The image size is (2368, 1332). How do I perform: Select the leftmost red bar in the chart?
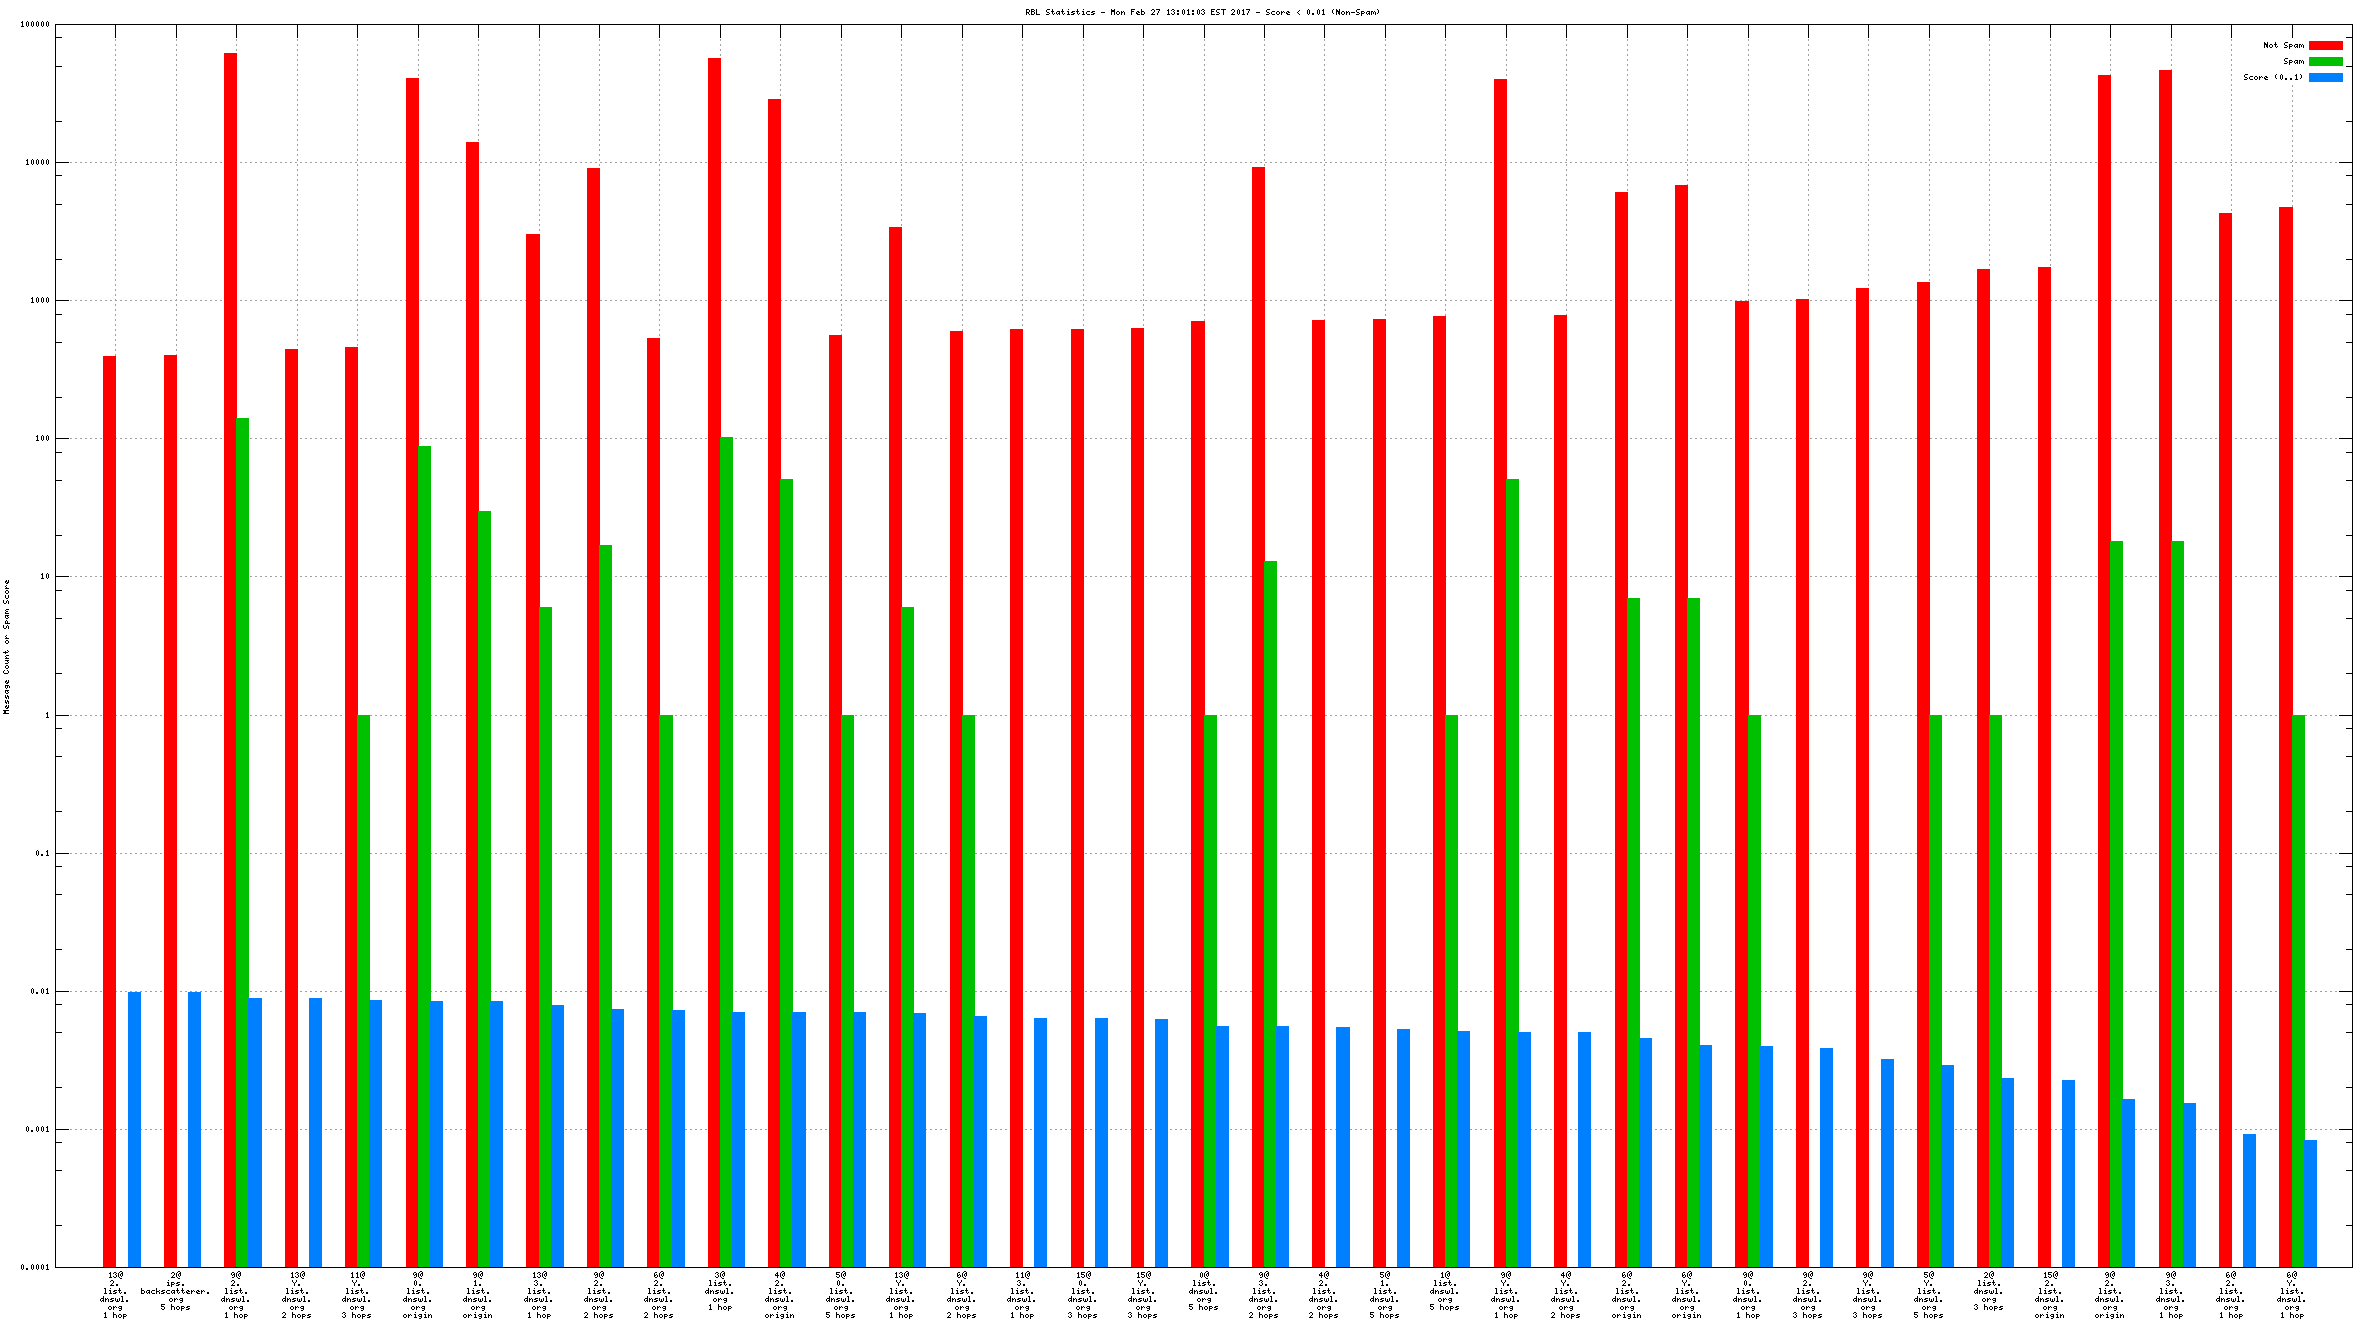109,810
